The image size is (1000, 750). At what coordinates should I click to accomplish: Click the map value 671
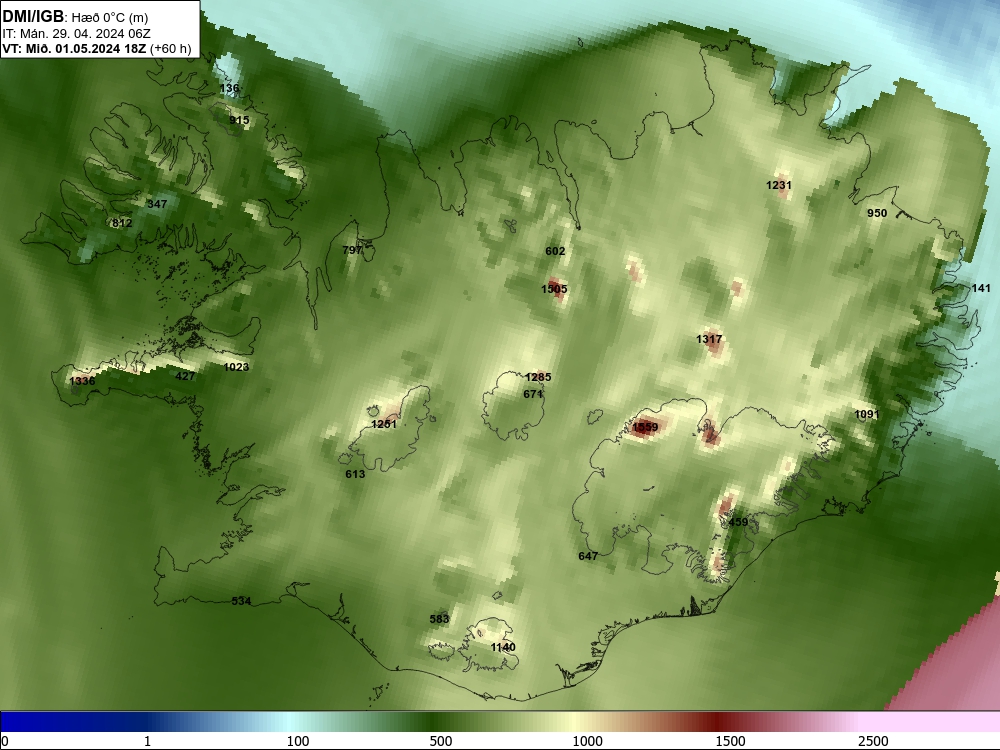533,394
